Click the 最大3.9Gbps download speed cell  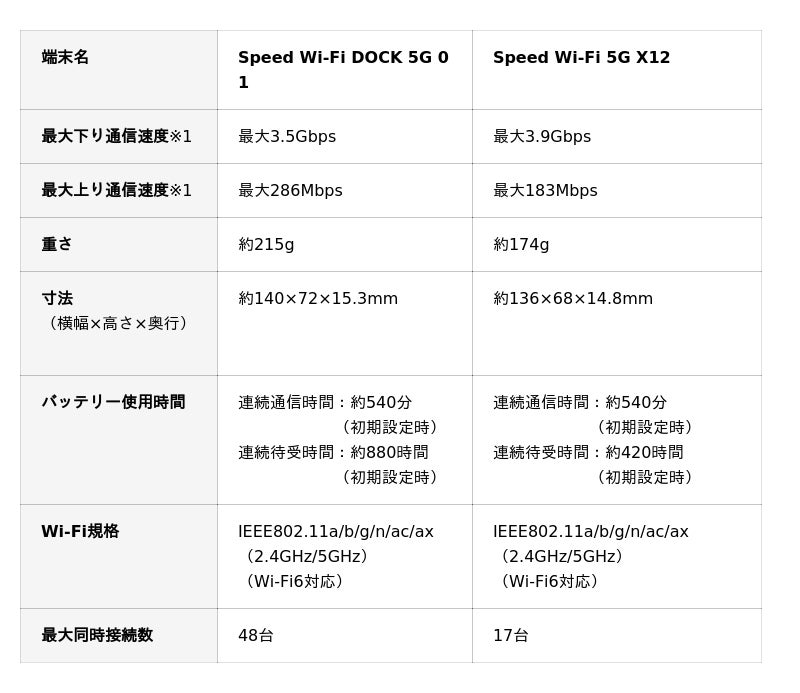tap(542, 137)
